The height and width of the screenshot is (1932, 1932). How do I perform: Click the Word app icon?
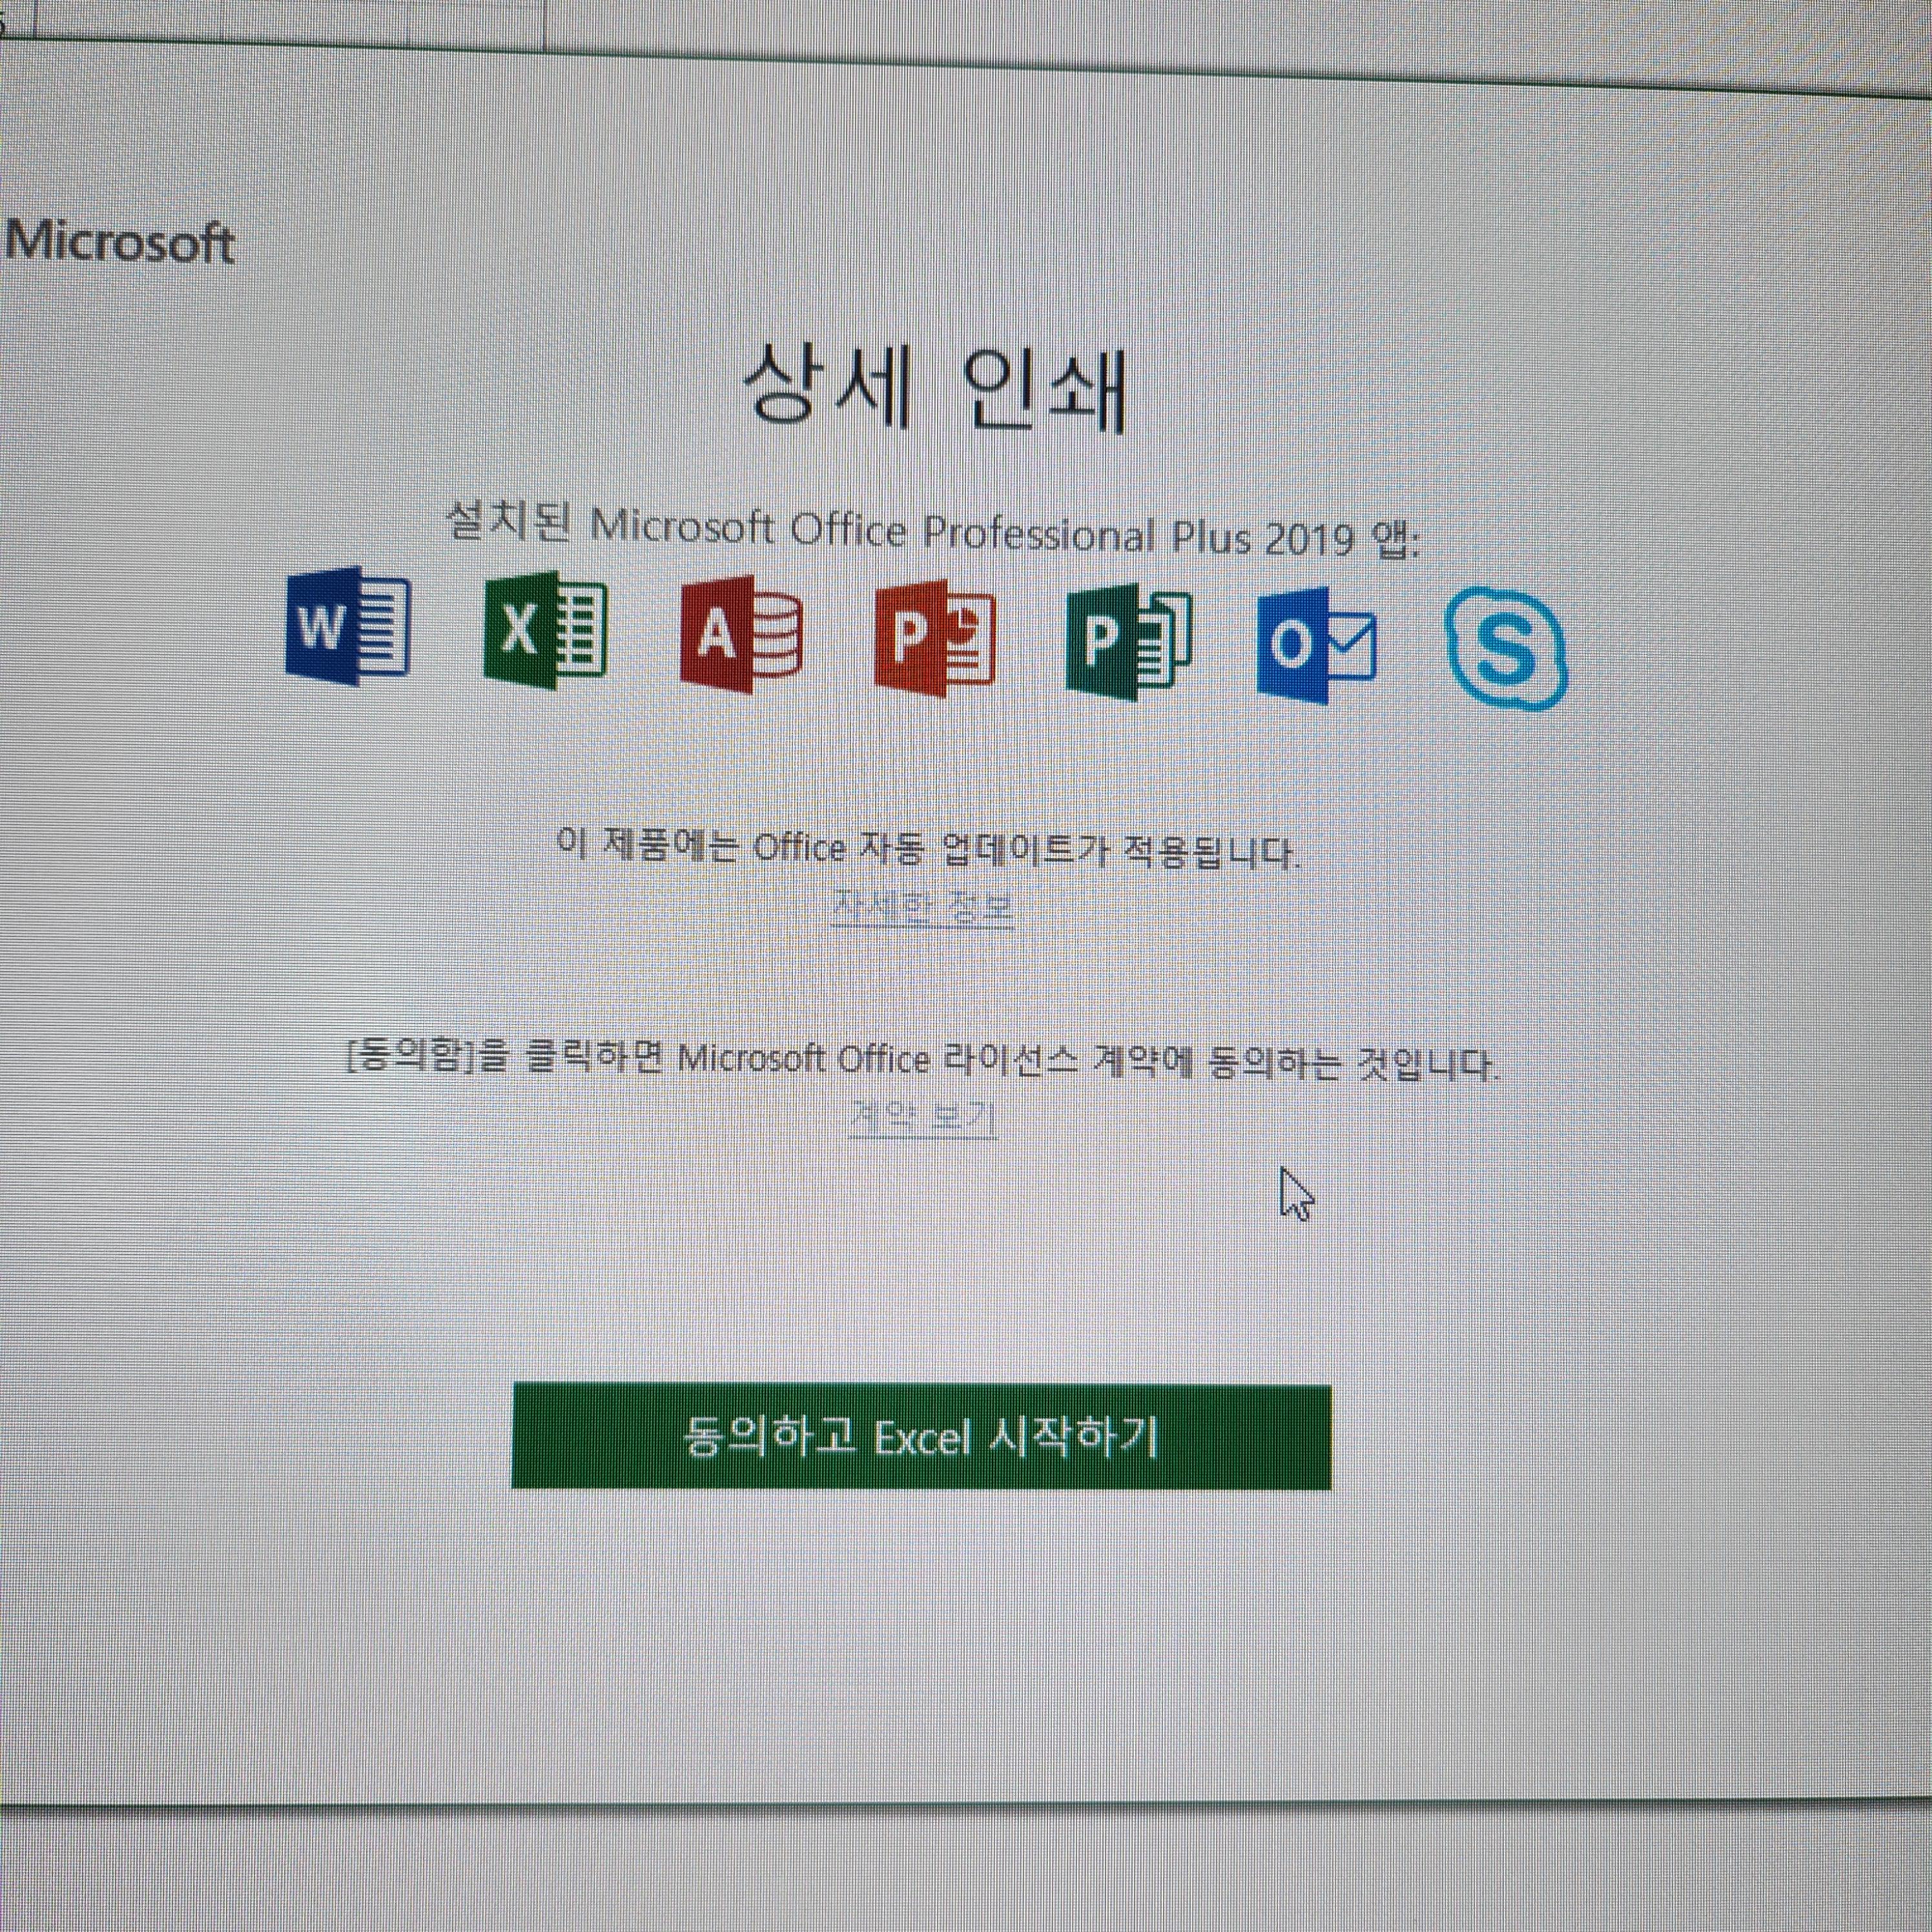click(x=347, y=627)
